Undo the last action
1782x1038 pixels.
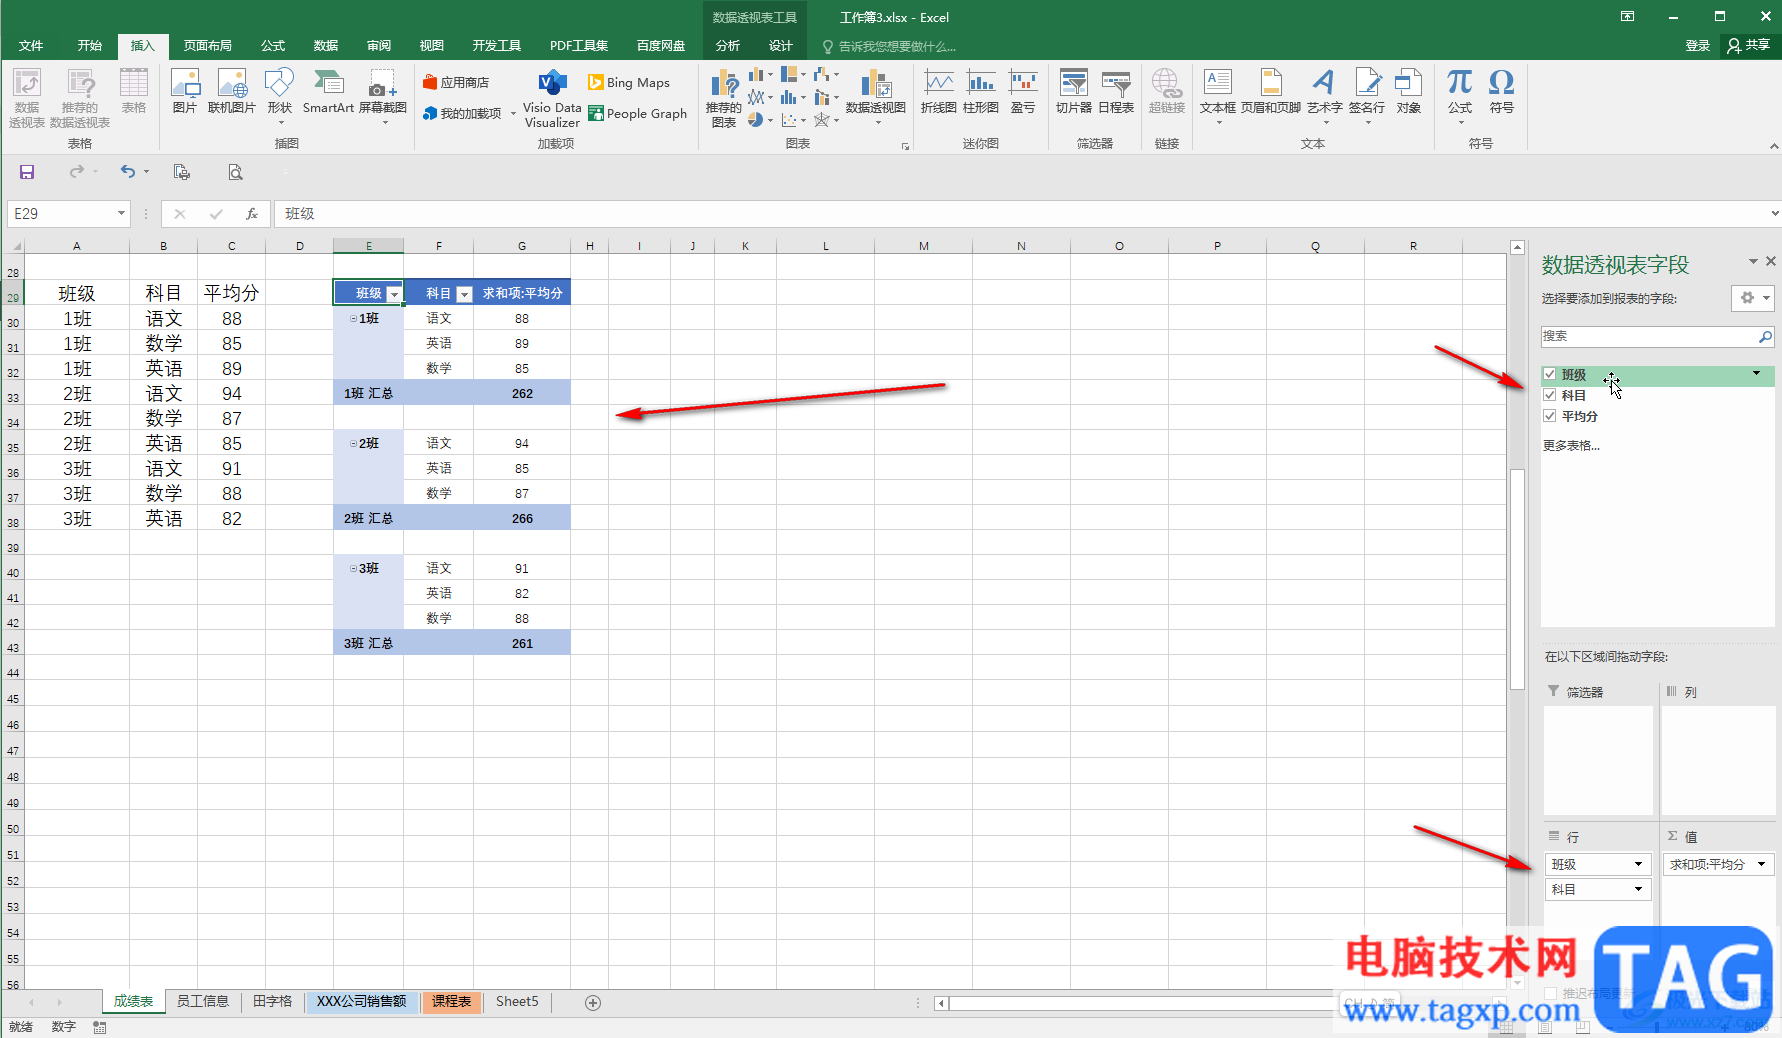[127, 172]
